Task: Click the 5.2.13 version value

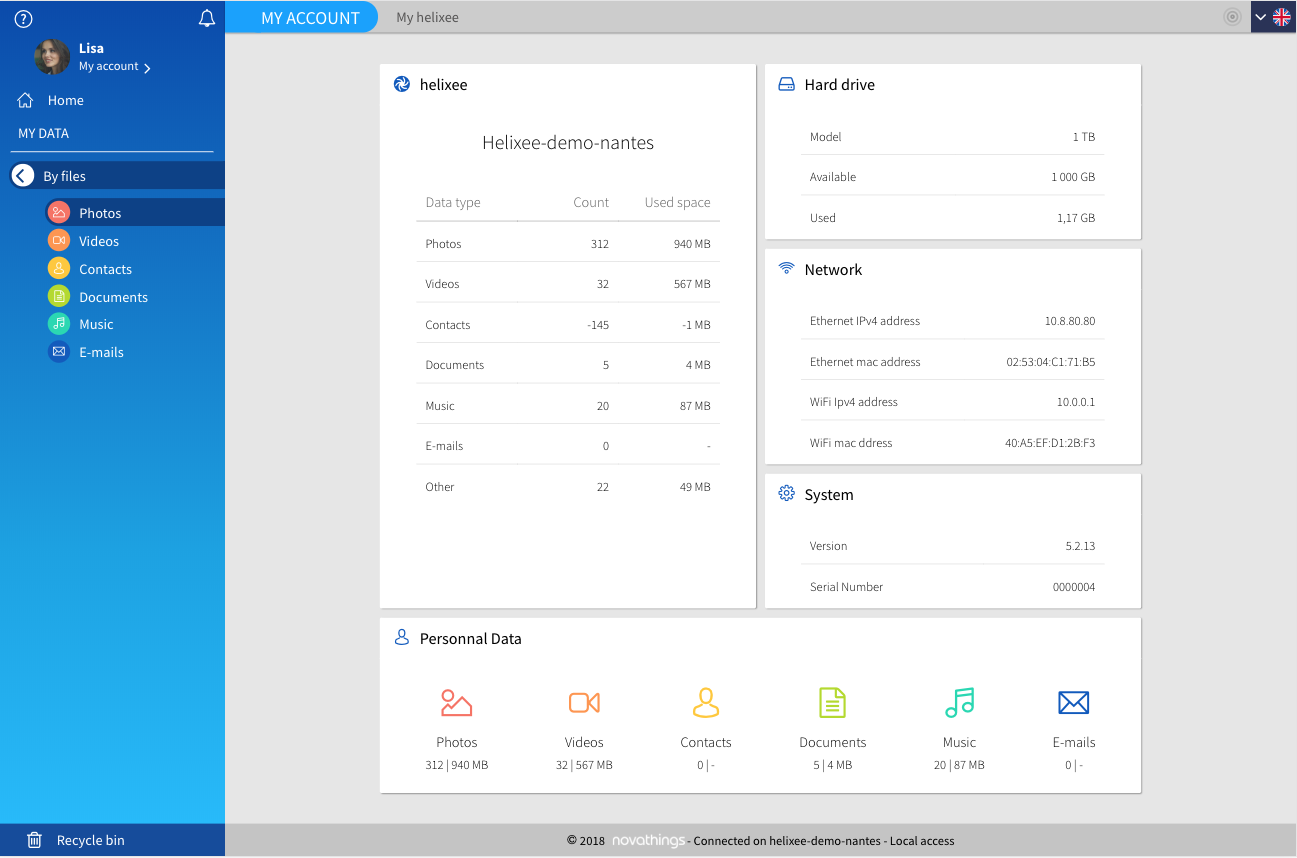Action: click(x=1080, y=546)
